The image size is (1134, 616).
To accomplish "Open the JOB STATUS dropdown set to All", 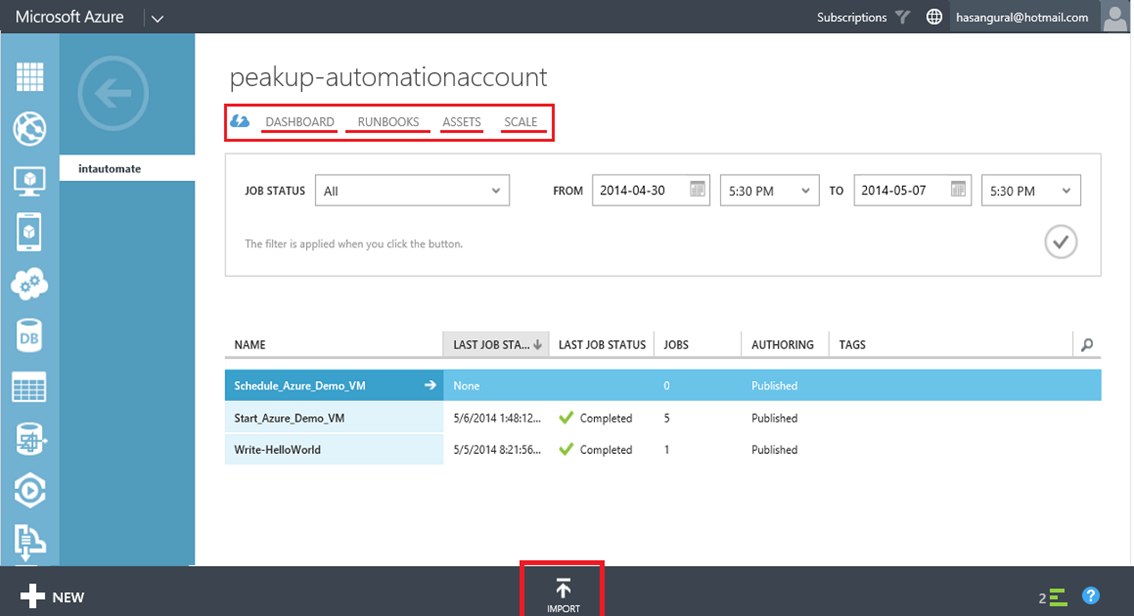I will (x=412, y=190).
